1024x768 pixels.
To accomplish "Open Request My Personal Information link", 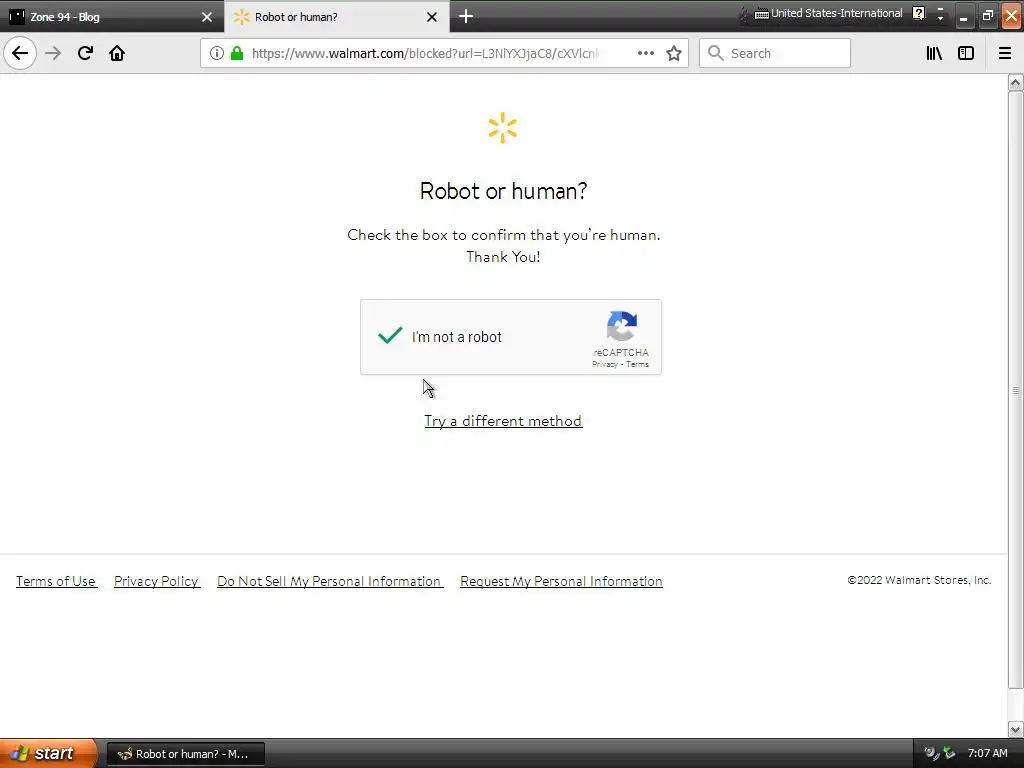I will pyautogui.click(x=561, y=581).
